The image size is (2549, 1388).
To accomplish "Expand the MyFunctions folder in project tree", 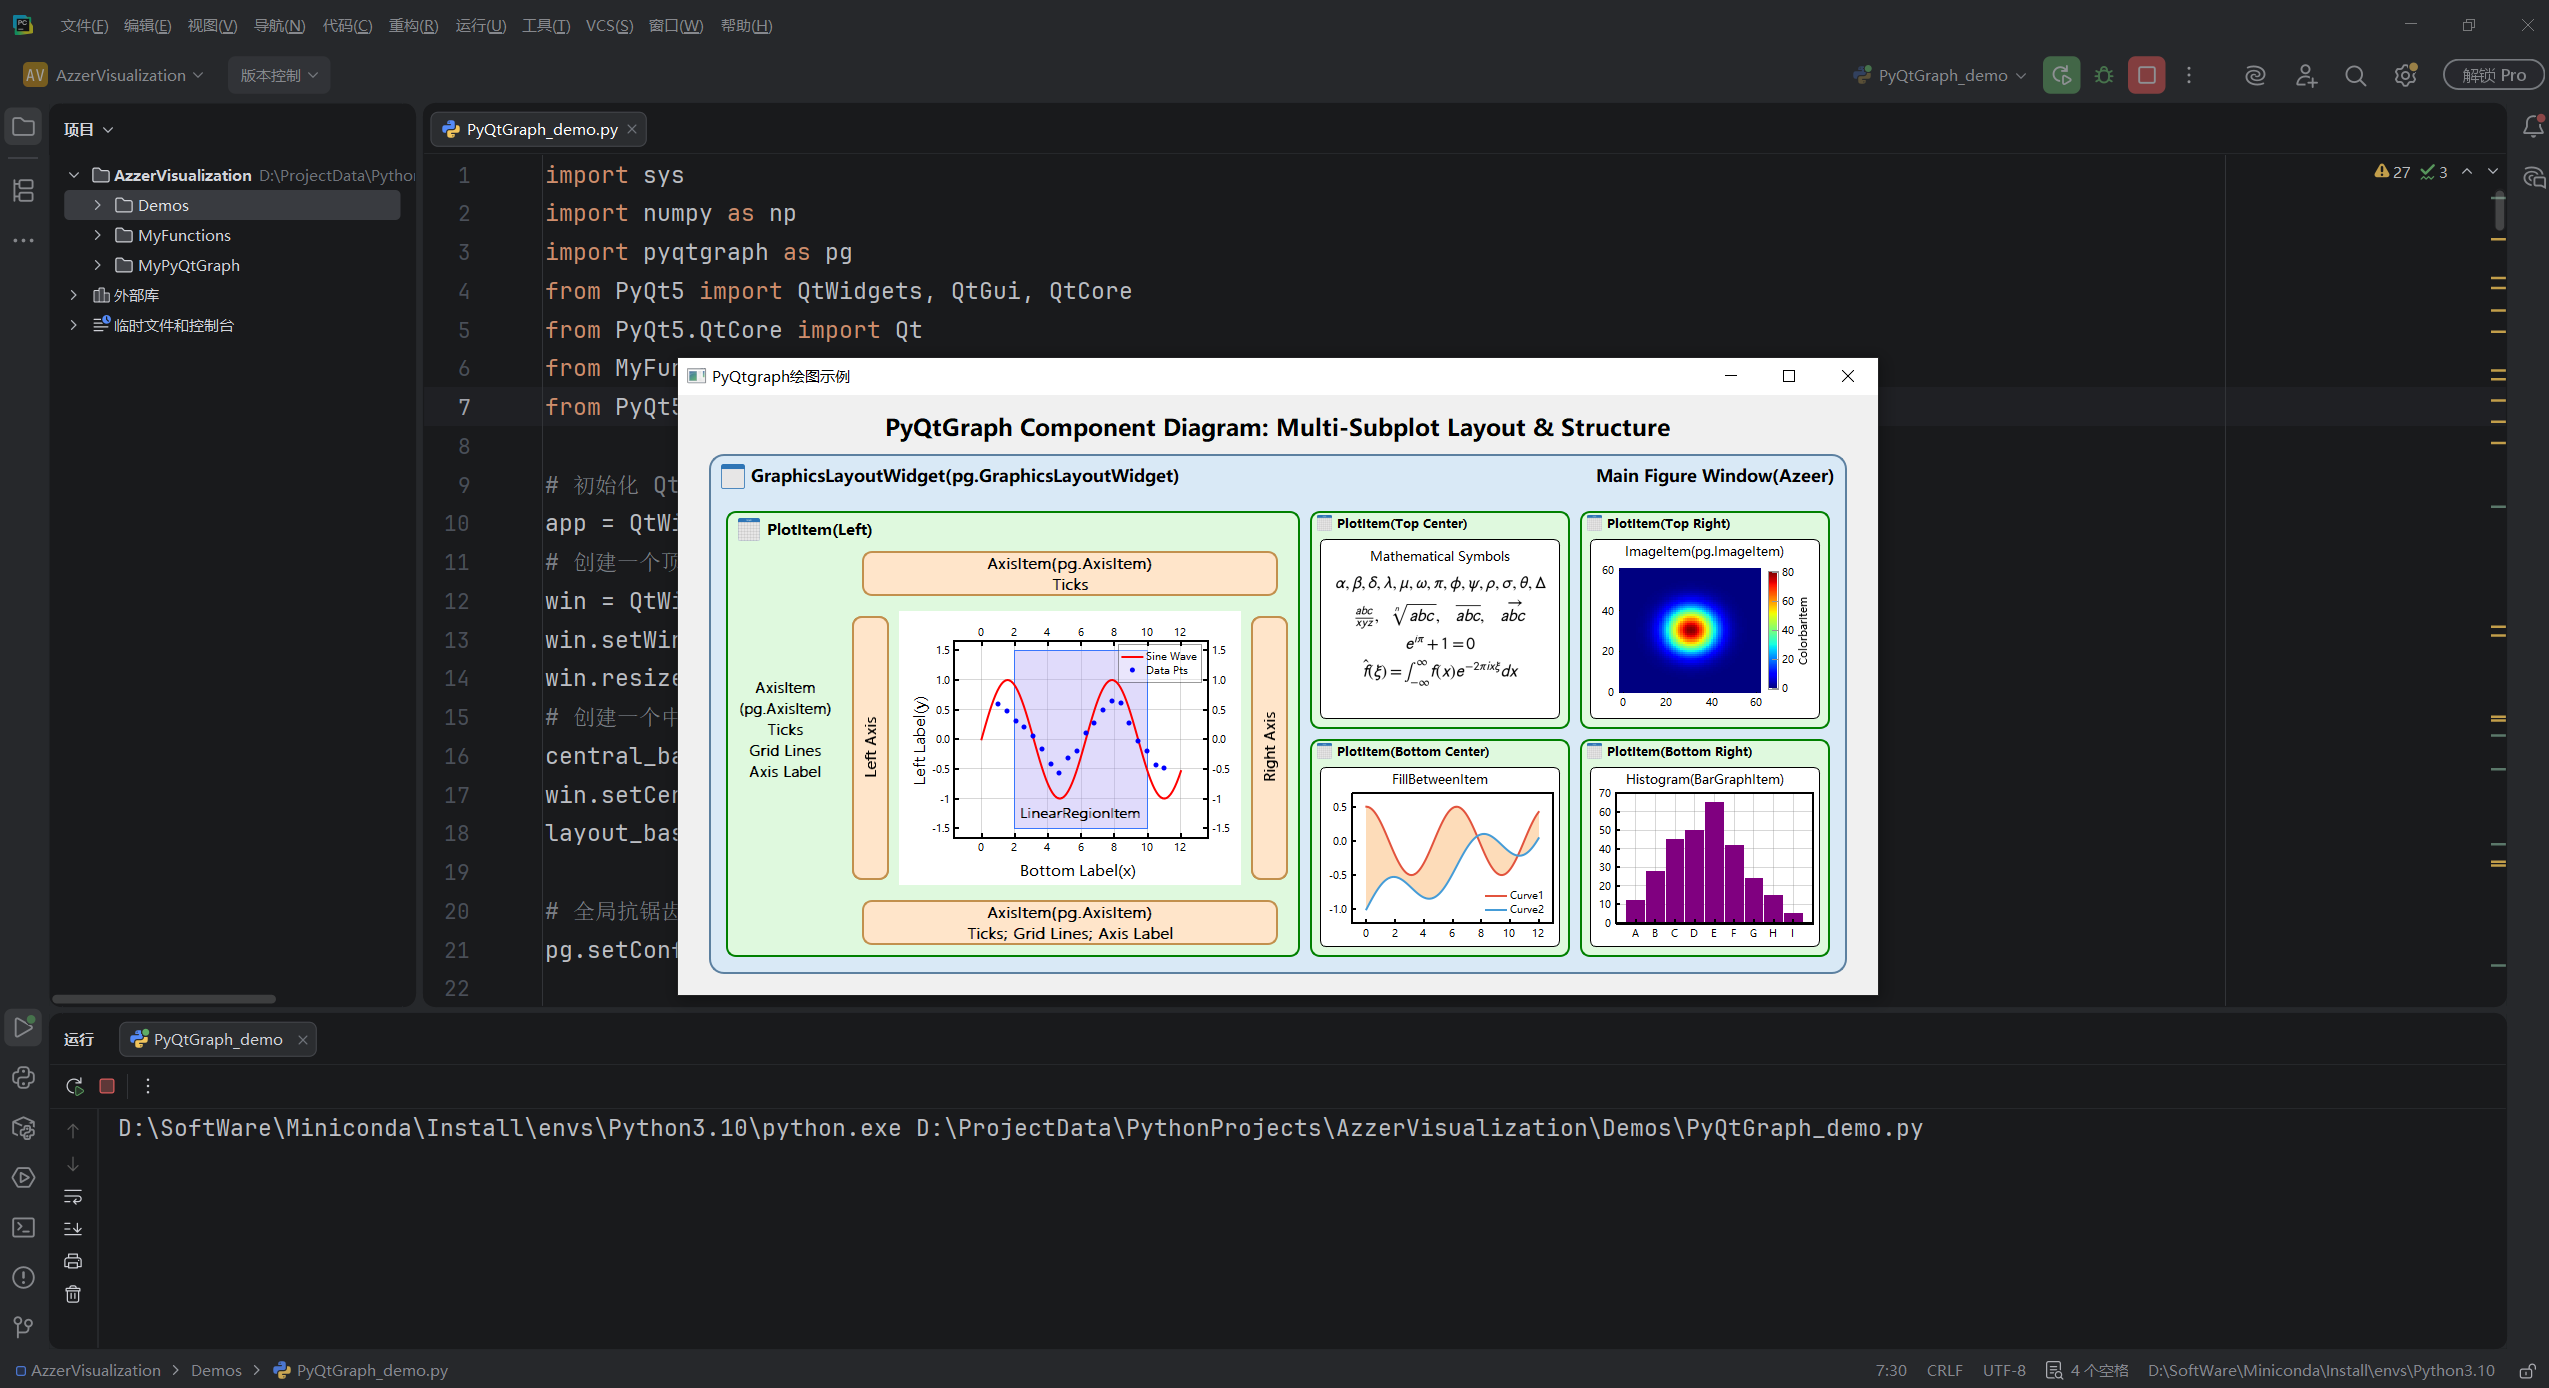I will [97, 235].
